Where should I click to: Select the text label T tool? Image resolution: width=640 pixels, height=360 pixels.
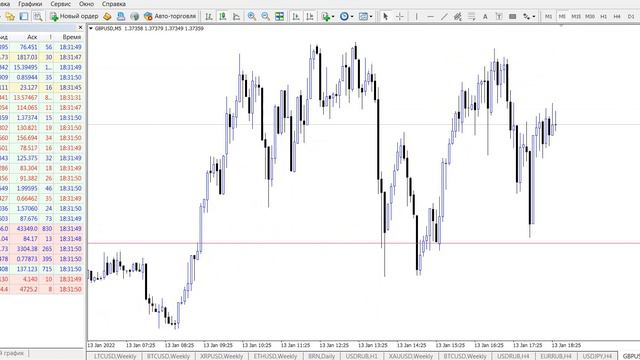click(499, 16)
